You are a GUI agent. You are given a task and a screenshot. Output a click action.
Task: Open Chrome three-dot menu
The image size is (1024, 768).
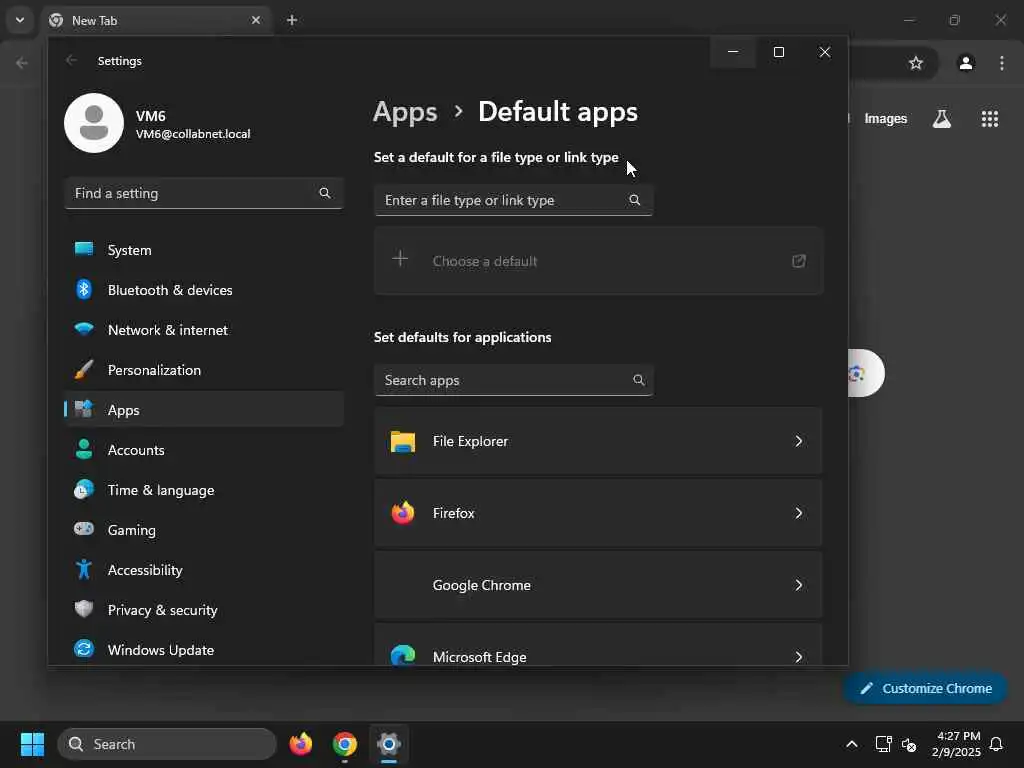[1002, 63]
